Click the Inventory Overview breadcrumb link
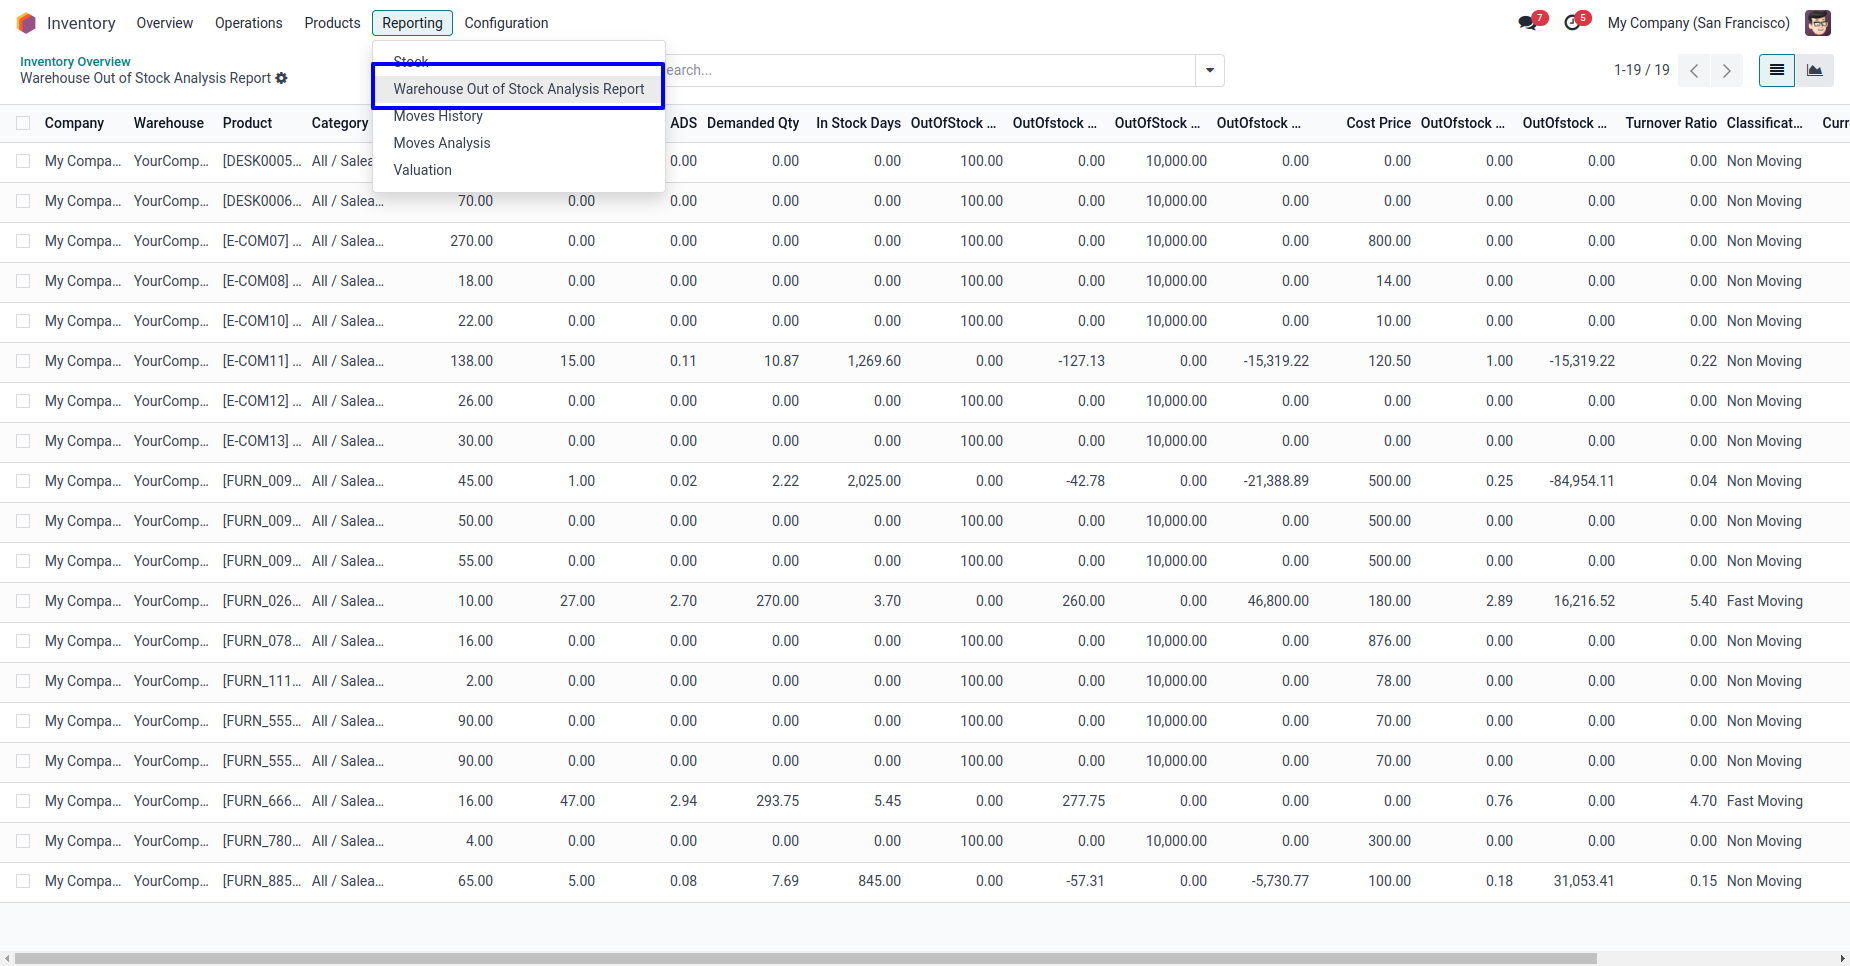The width and height of the screenshot is (1850, 966). pyautogui.click(x=75, y=61)
